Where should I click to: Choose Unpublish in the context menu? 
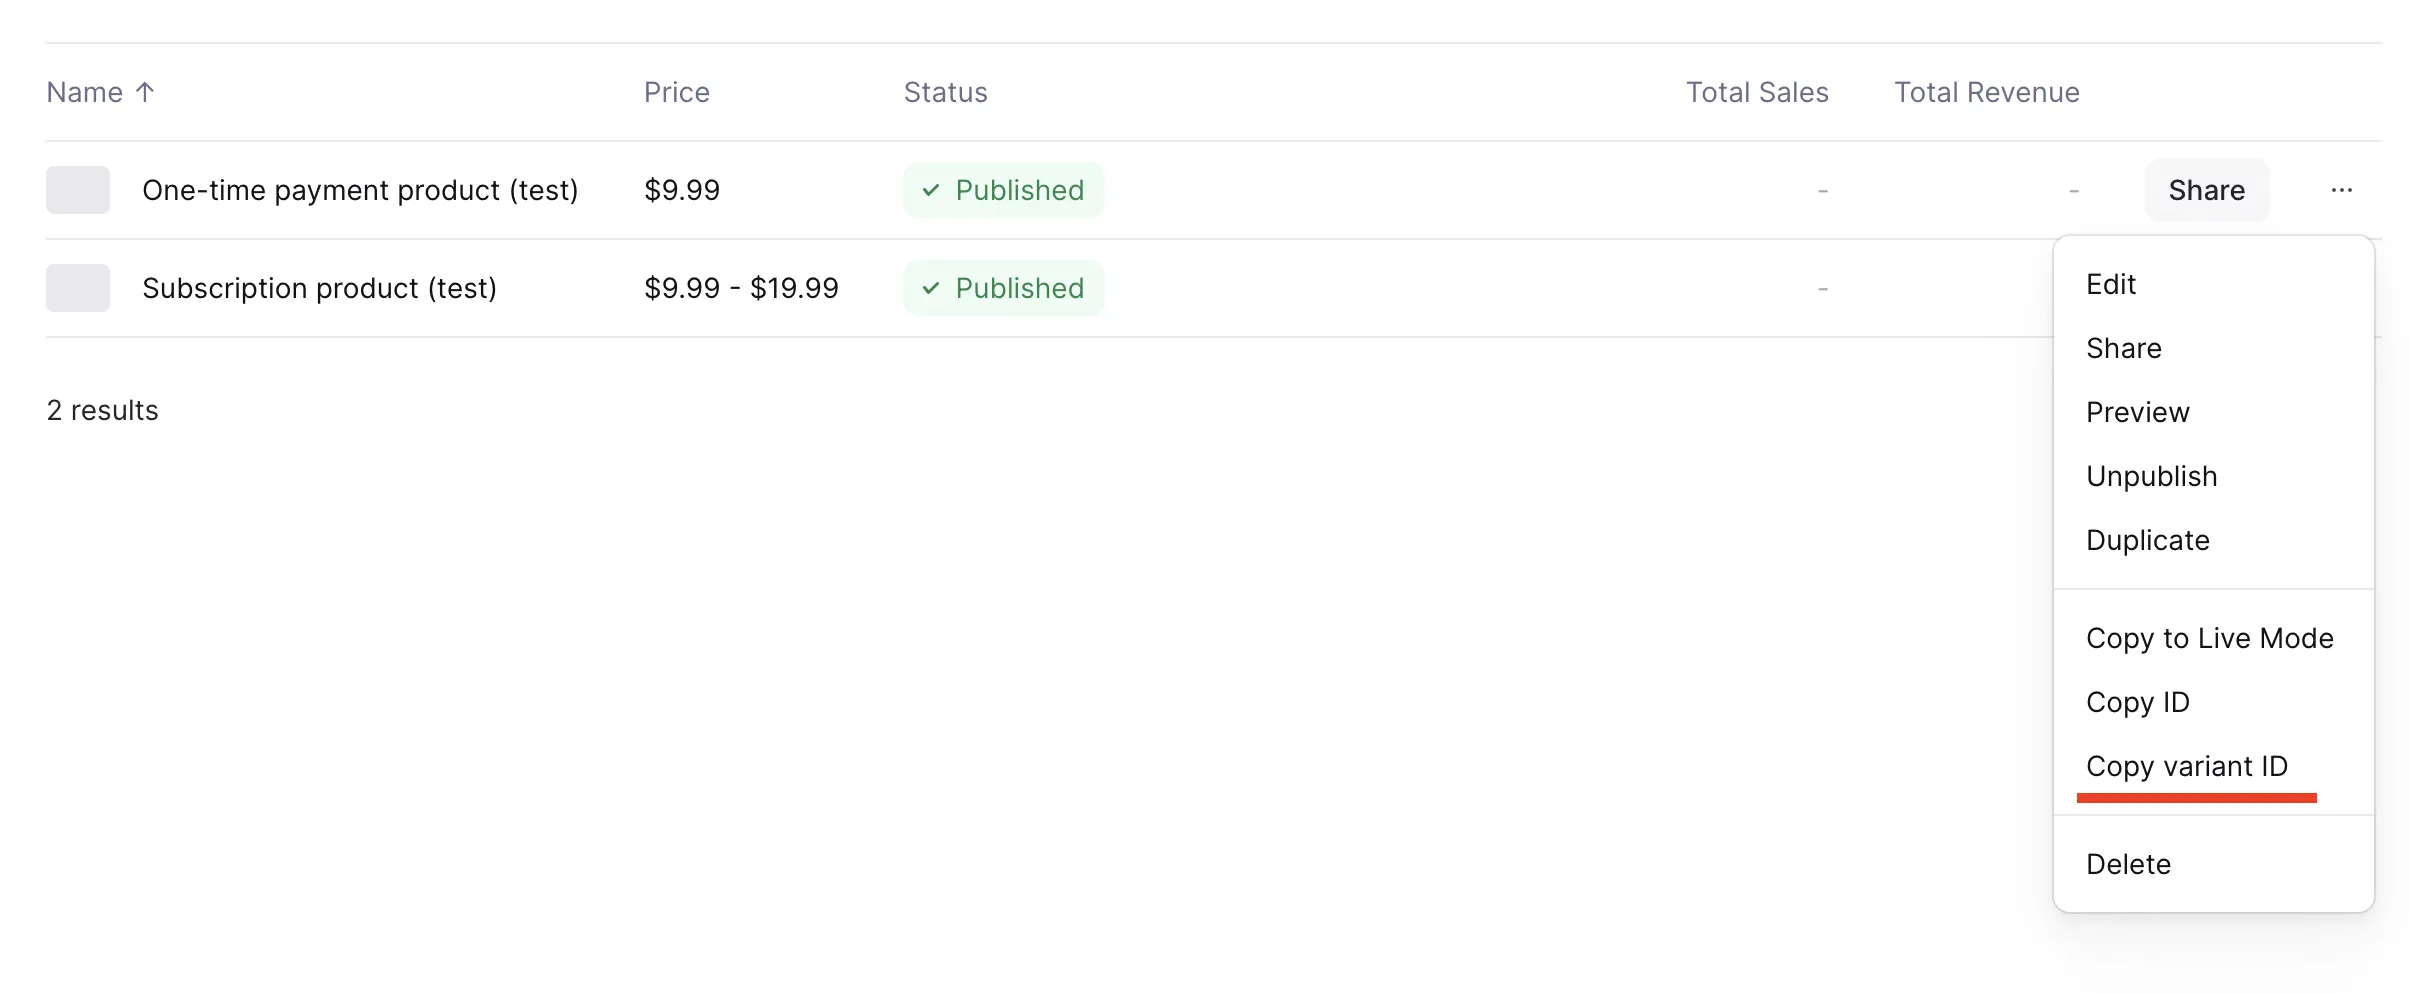[2152, 477]
